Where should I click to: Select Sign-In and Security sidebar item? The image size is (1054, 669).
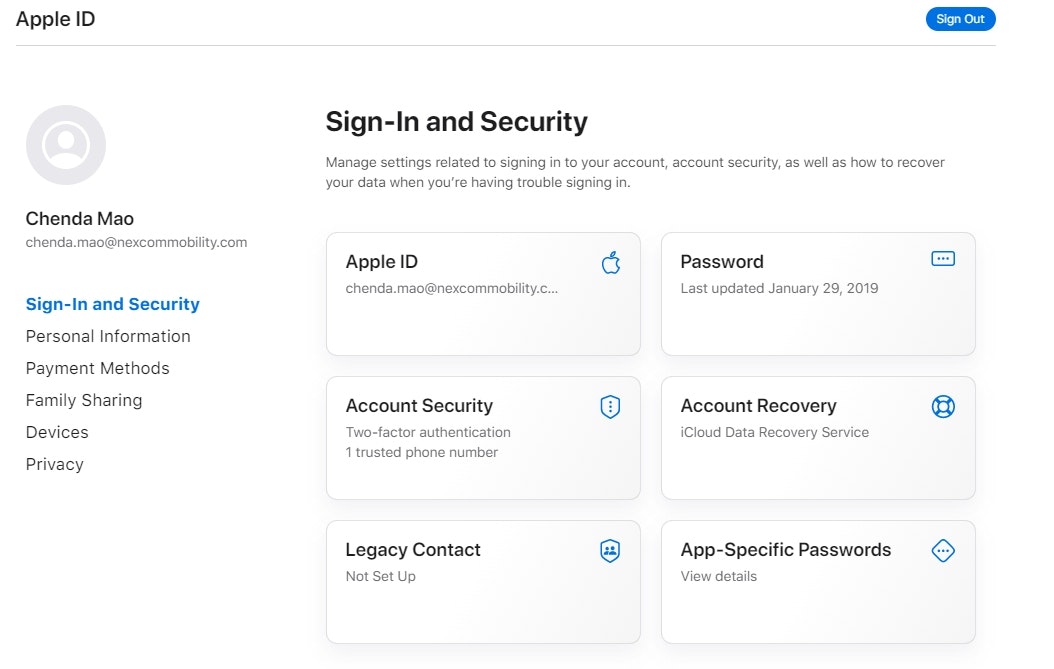click(113, 304)
